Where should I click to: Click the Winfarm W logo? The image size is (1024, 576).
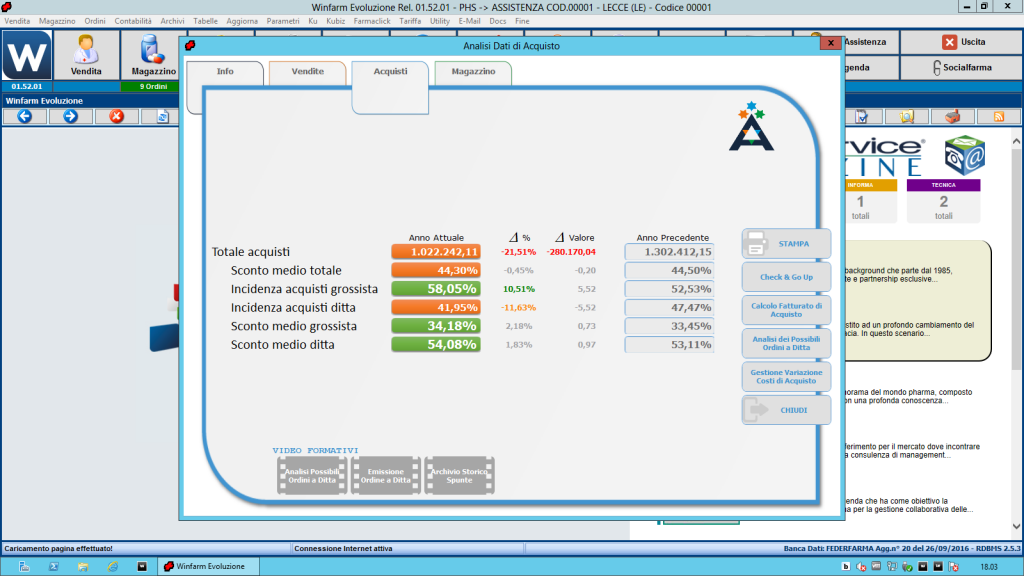pos(27,56)
